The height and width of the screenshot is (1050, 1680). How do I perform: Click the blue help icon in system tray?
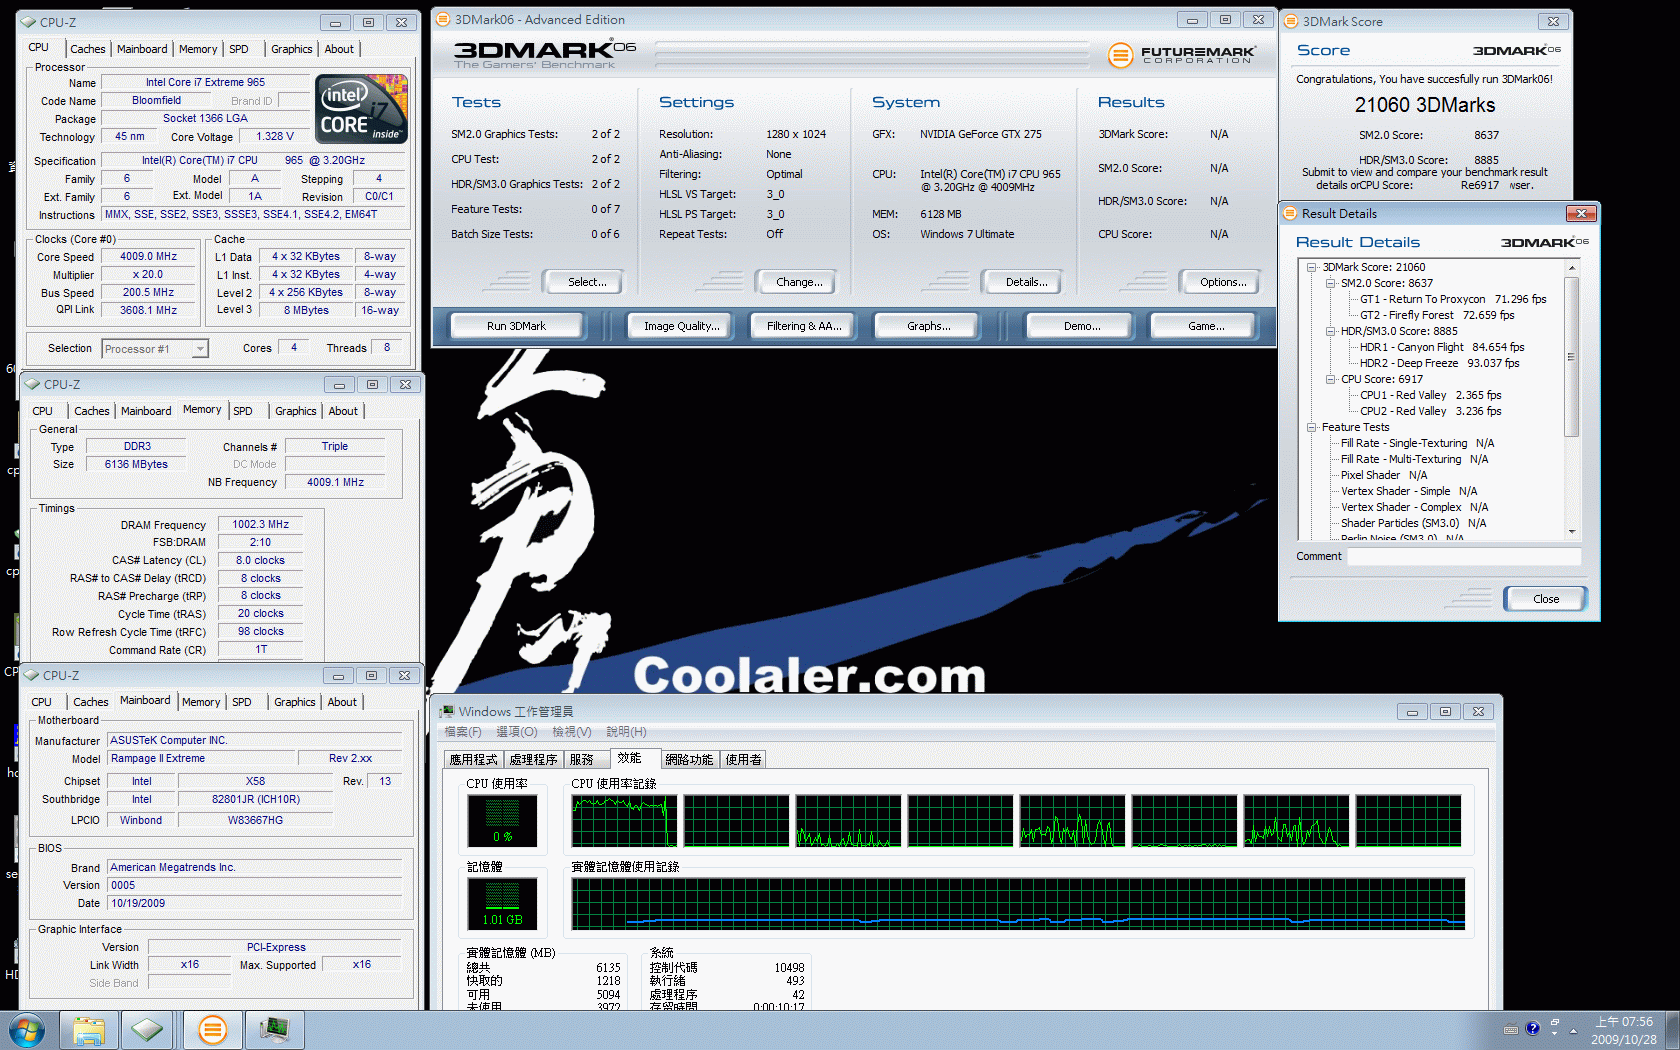coord(1532,1028)
